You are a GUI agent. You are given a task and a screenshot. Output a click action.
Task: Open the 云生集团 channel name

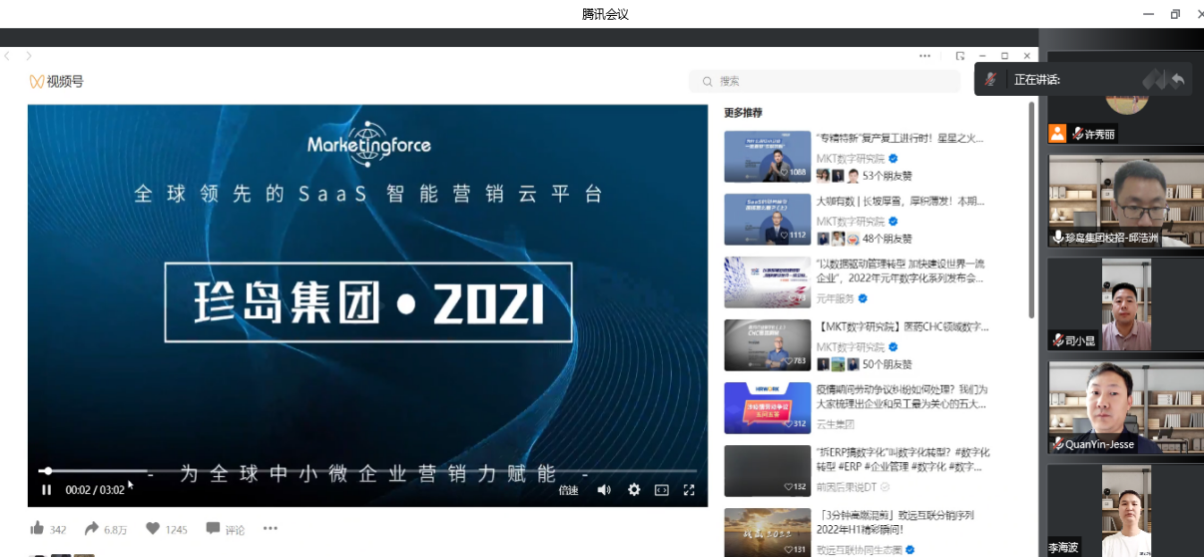click(835, 424)
